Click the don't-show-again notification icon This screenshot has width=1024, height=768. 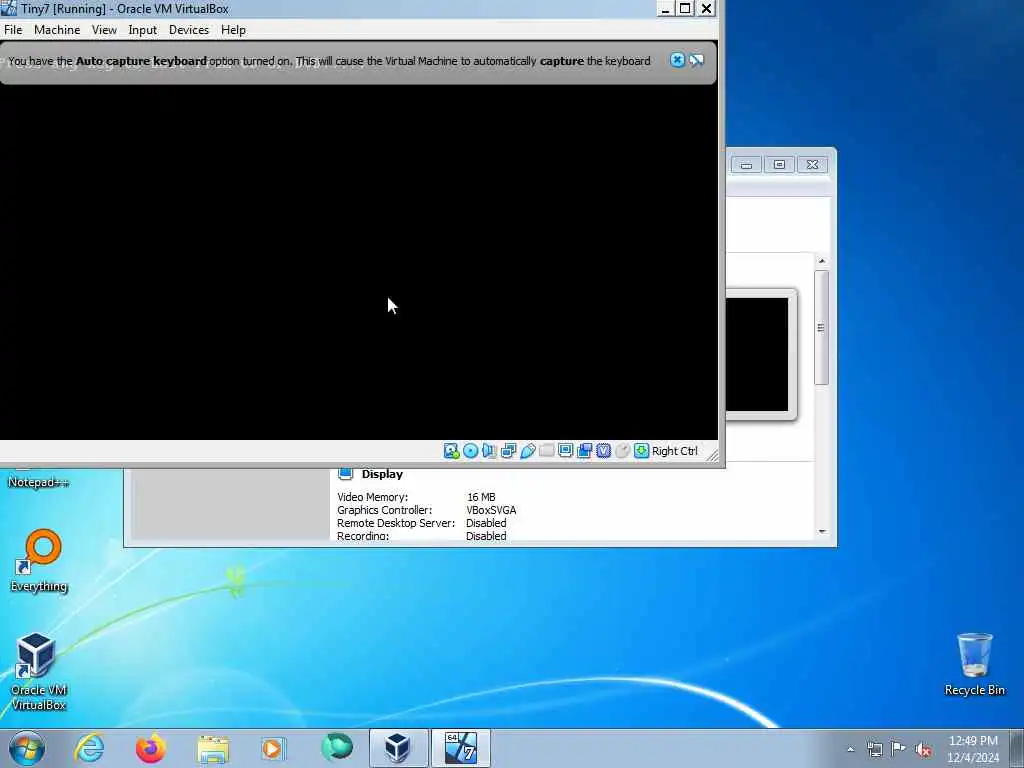[x=697, y=60]
